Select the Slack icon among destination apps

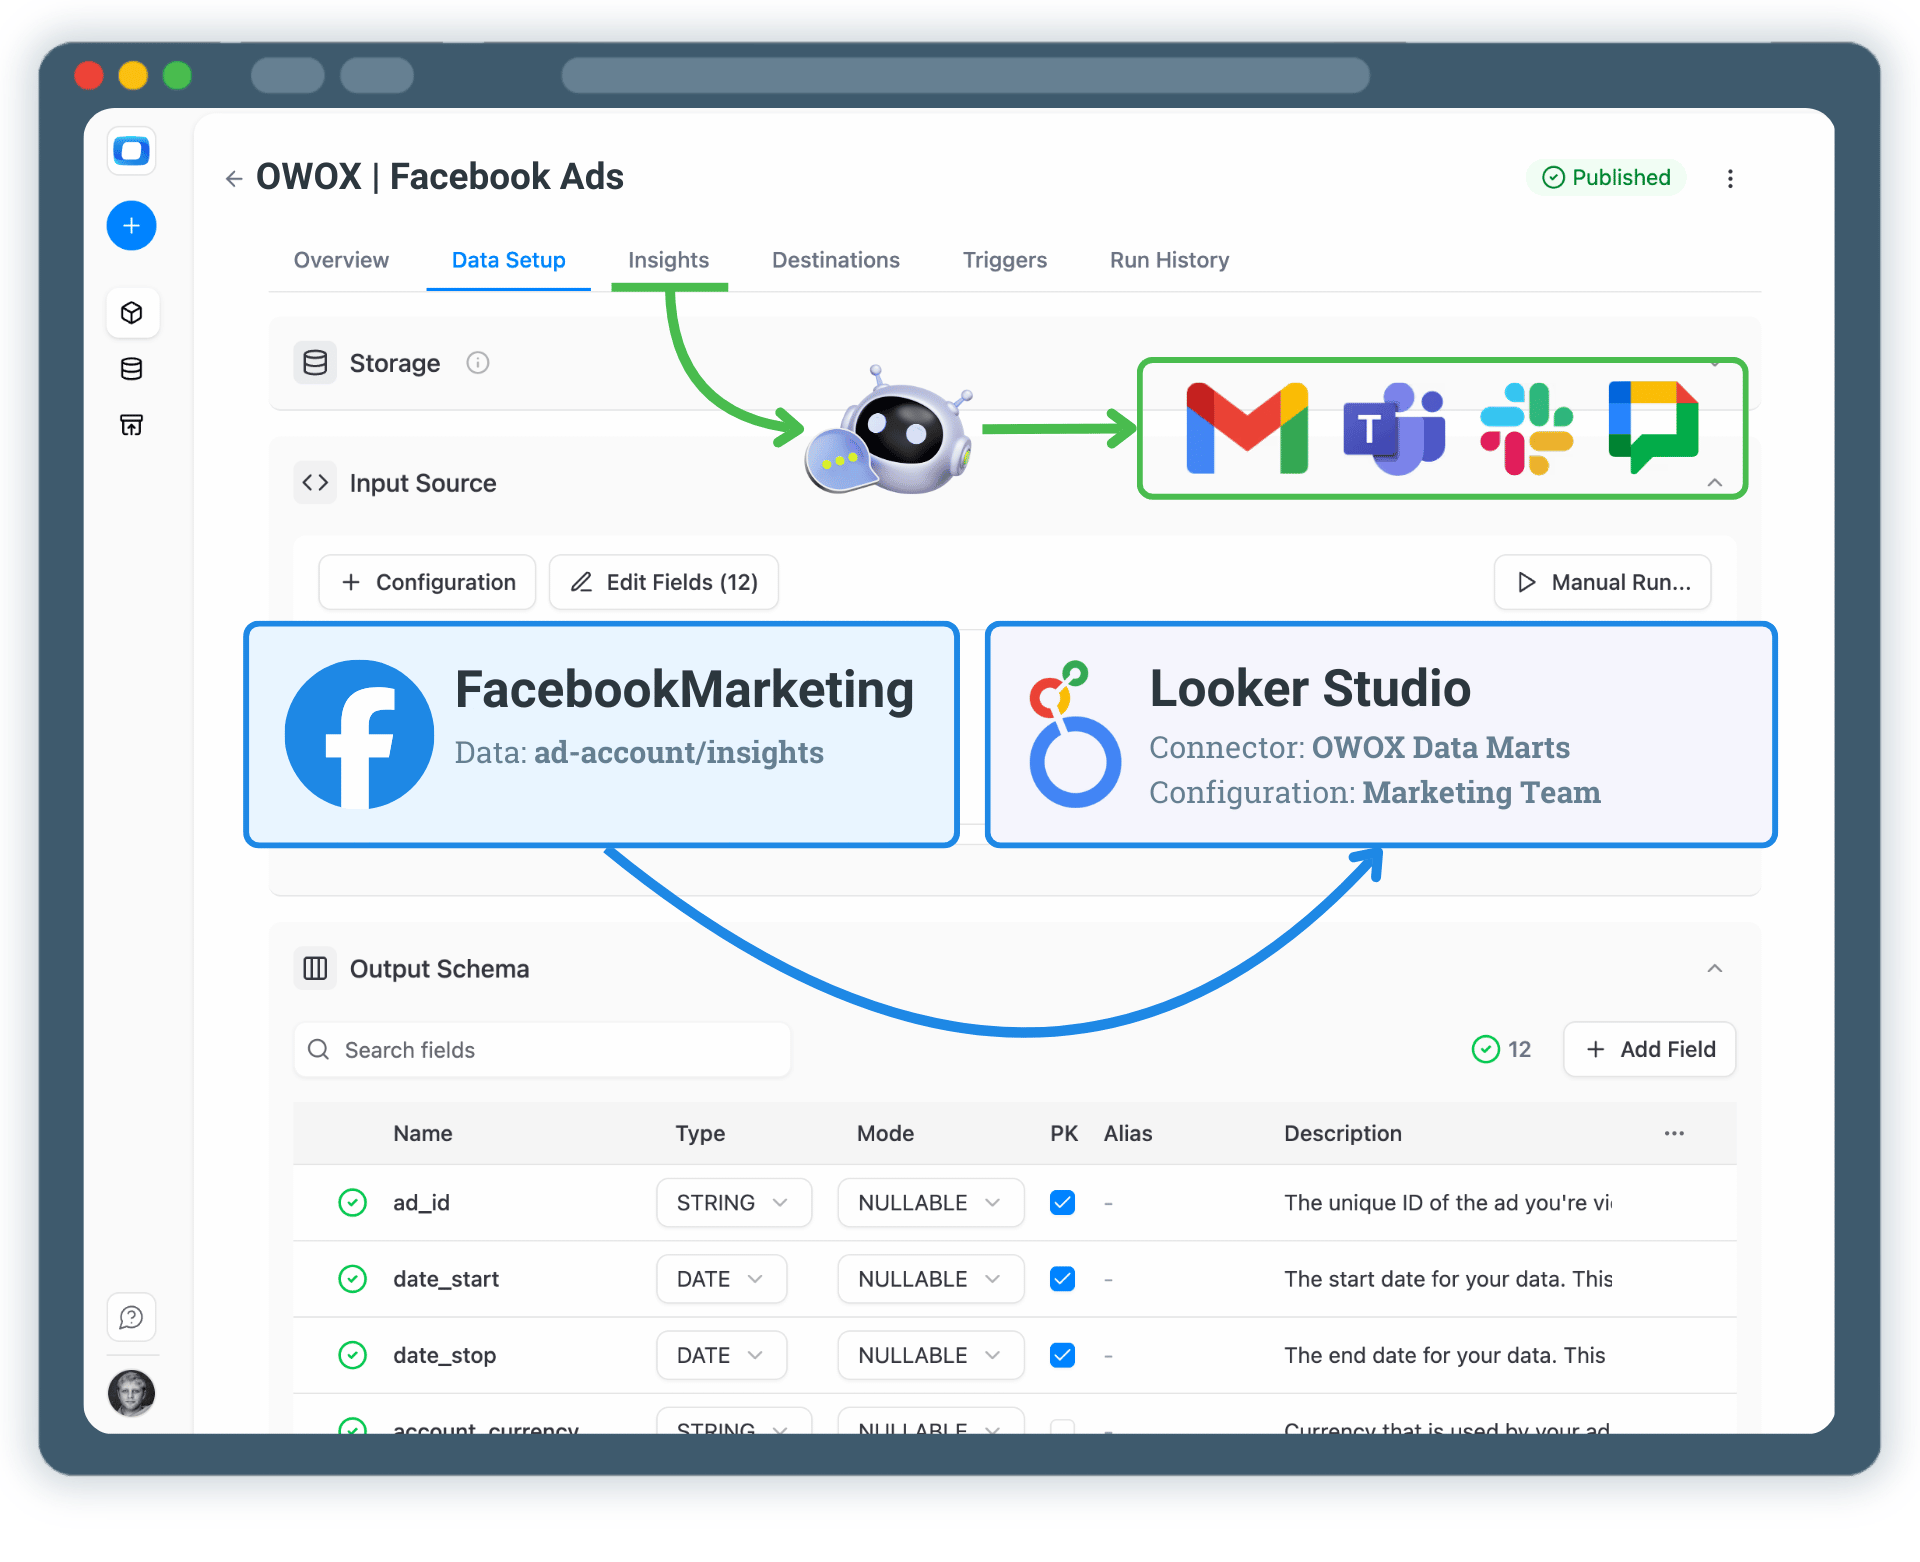1524,428
